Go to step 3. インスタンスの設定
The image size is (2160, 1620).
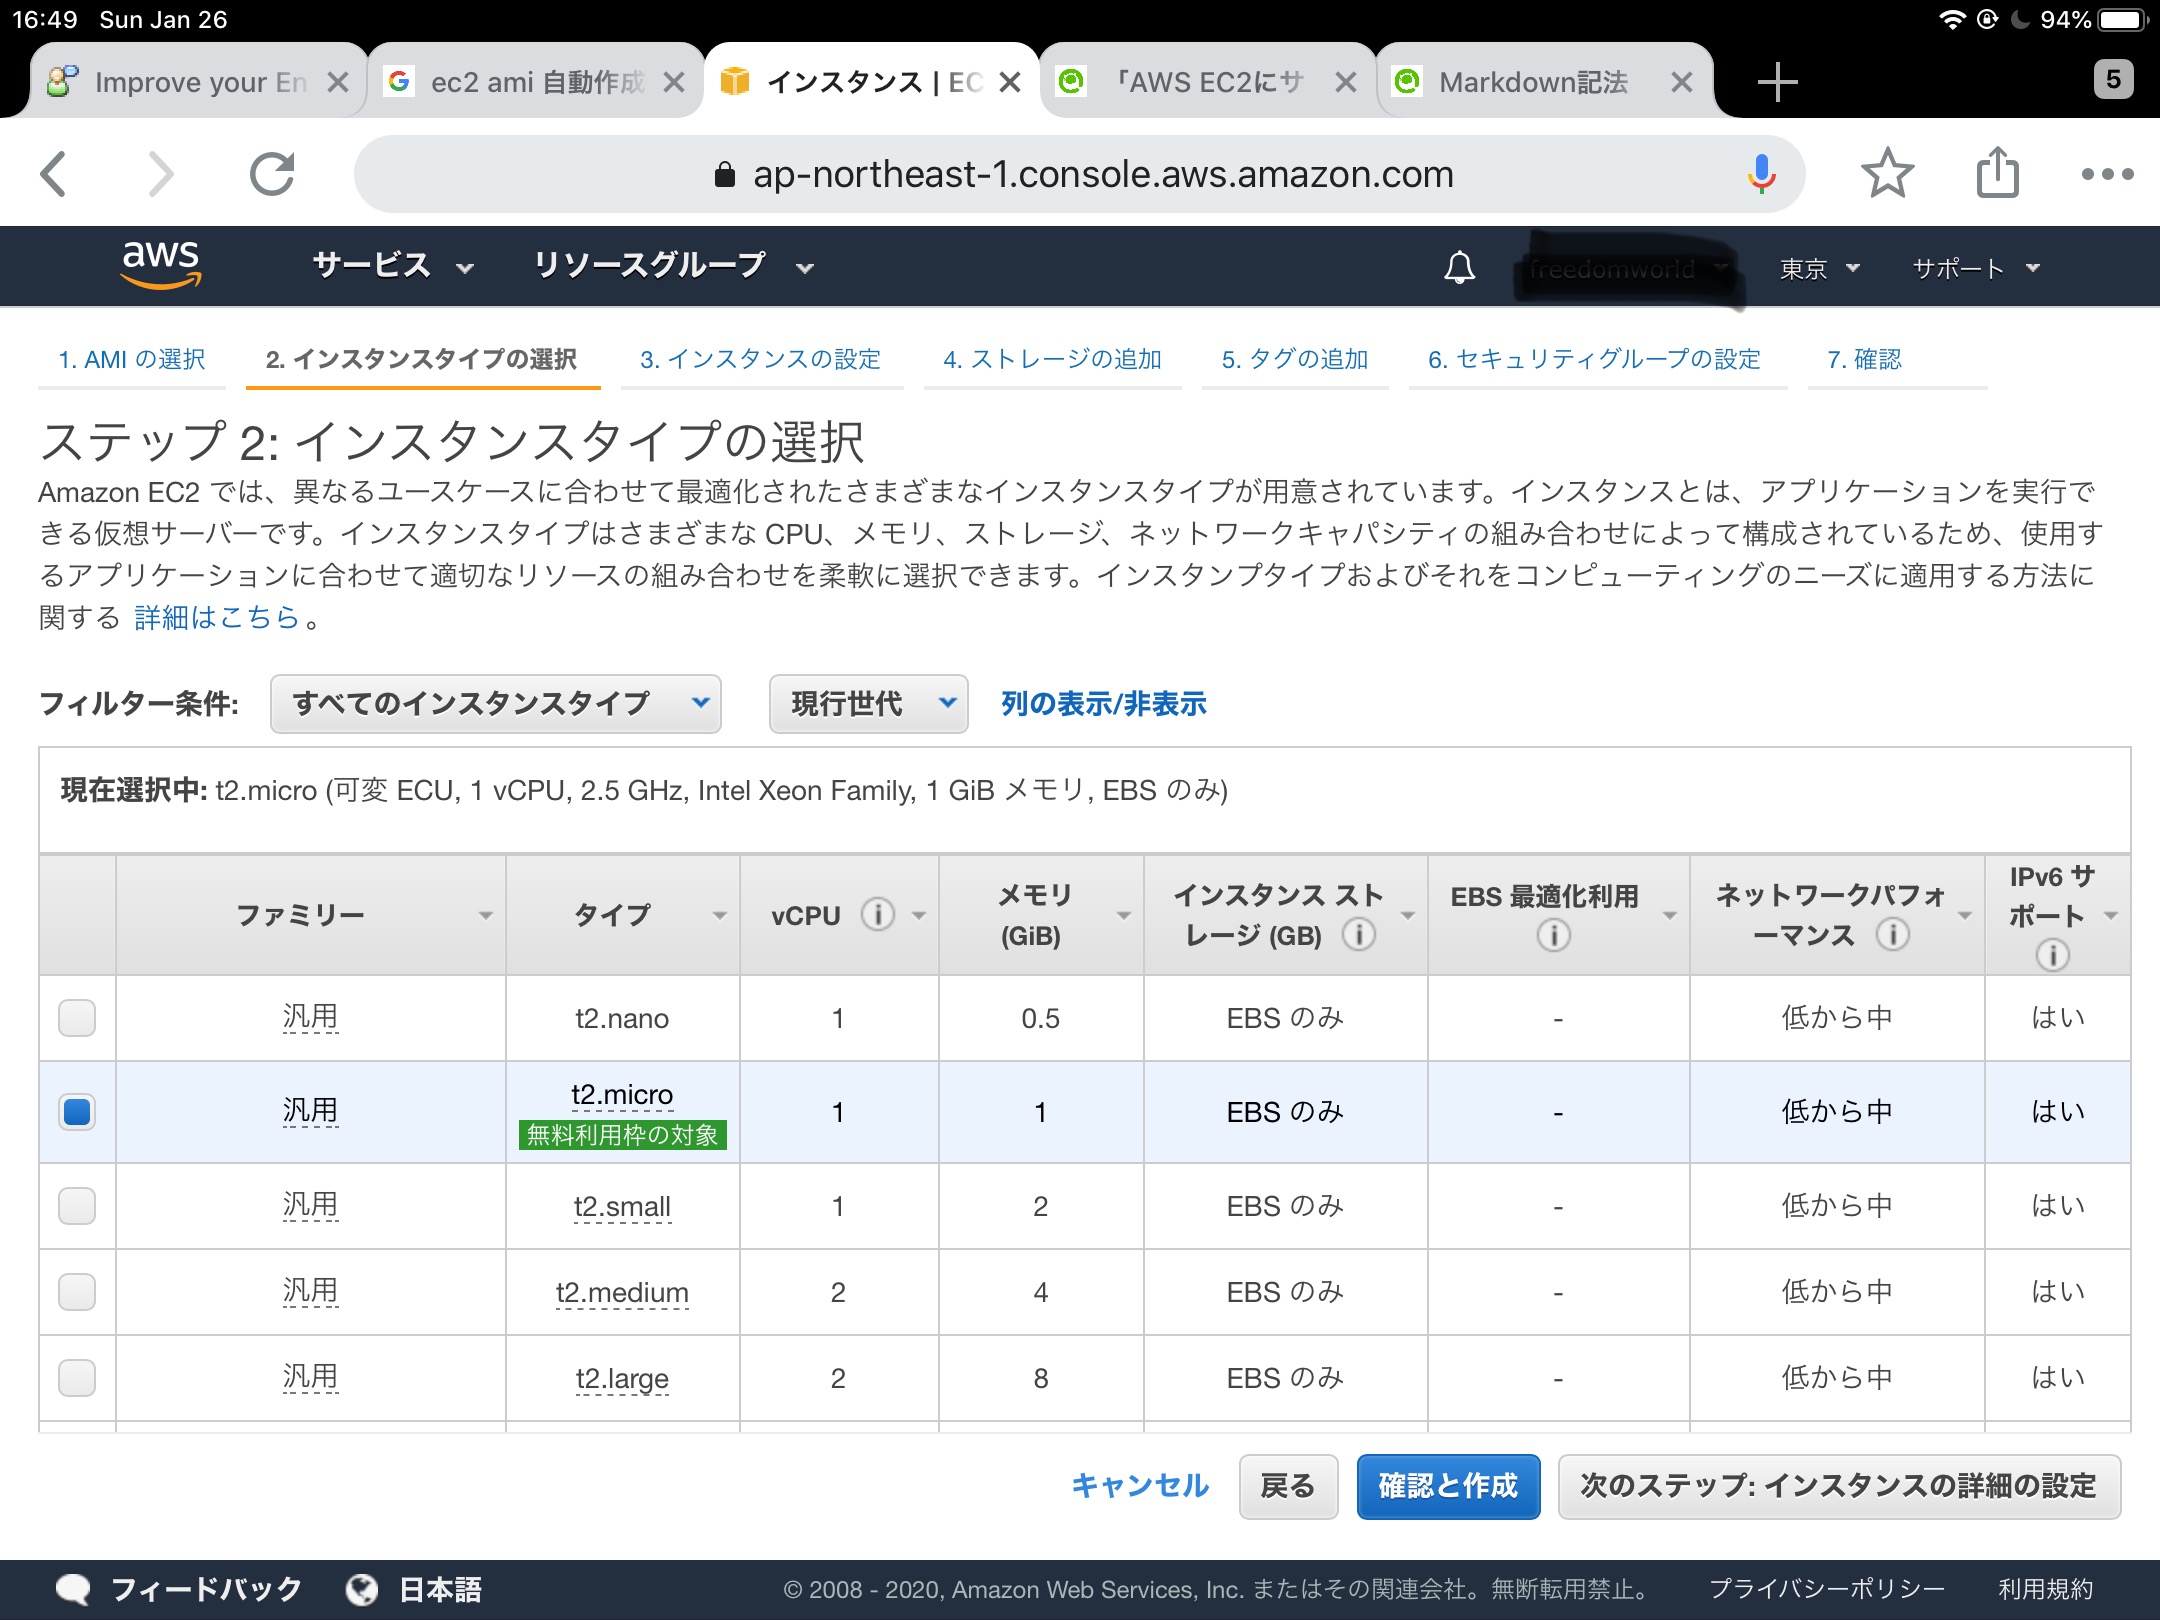760,359
